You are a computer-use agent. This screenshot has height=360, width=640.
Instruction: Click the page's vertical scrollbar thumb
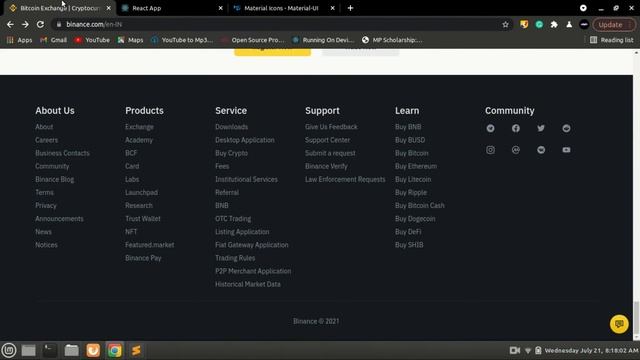coord(636,318)
